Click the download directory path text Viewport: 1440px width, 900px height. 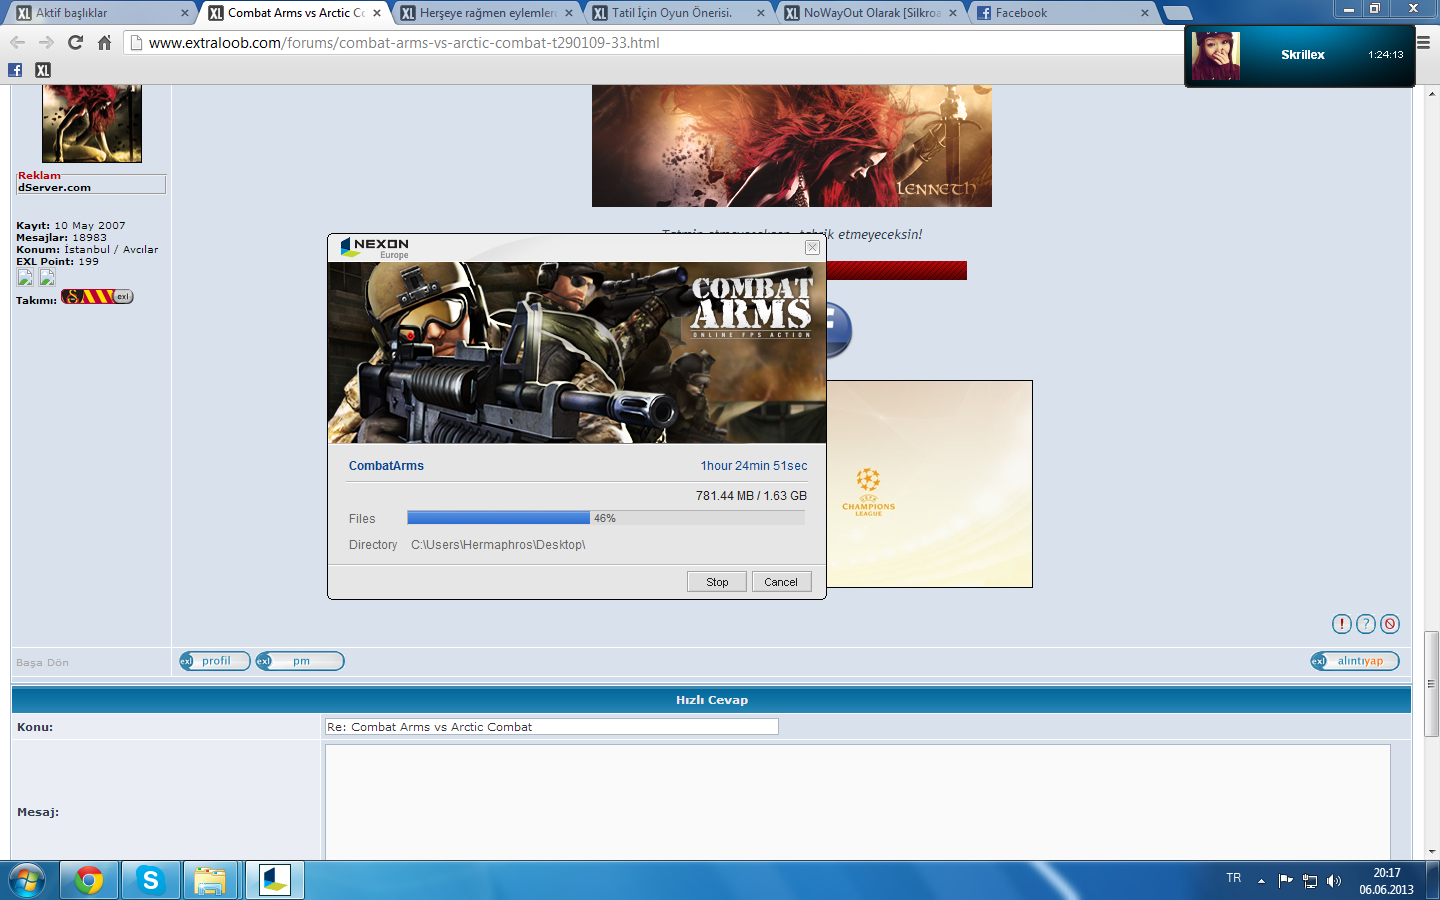coord(498,545)
